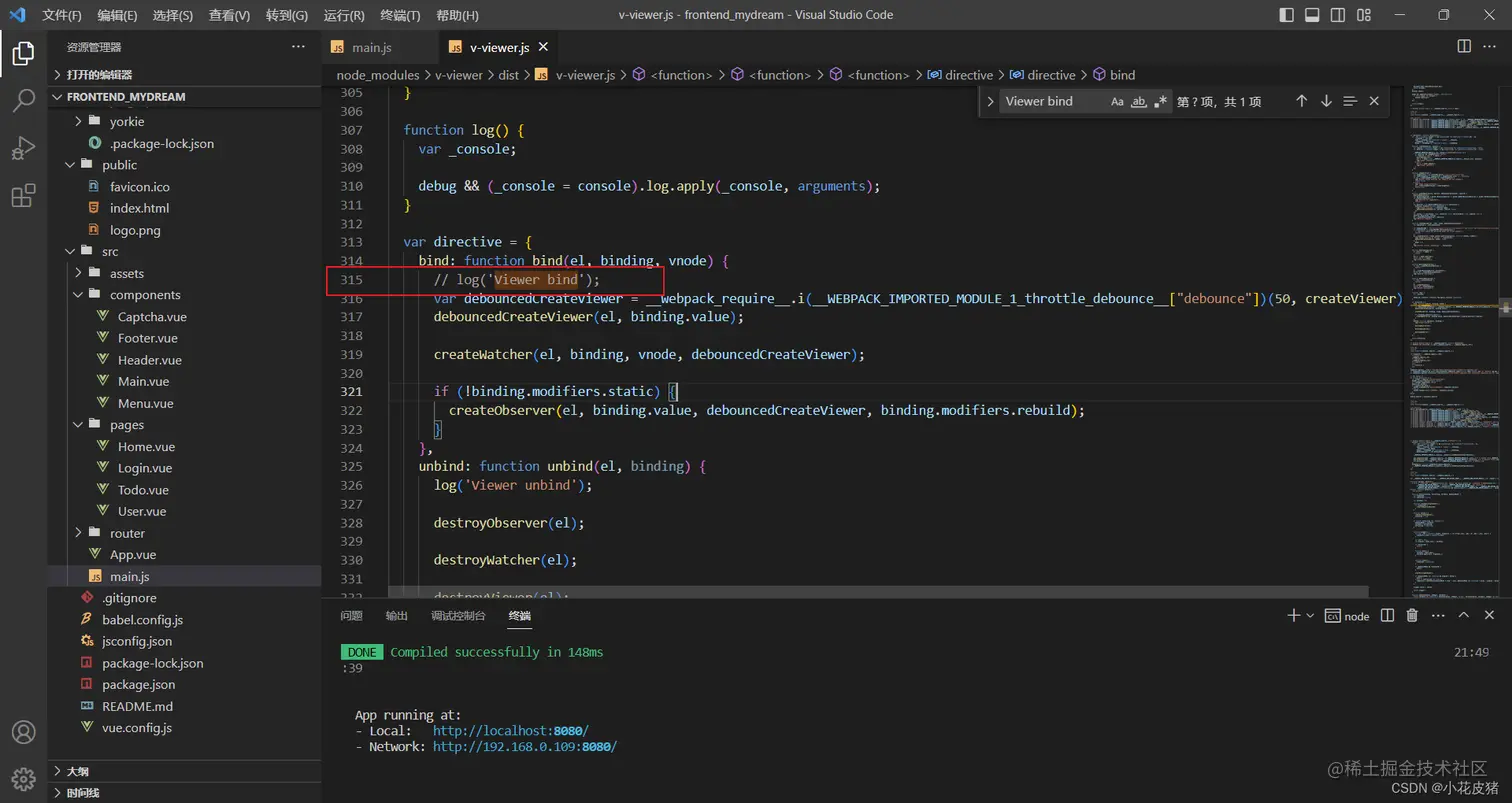Open the Manage settings gear icon
This screenshot has width=1512, height=803.
[x=23, y=779]
